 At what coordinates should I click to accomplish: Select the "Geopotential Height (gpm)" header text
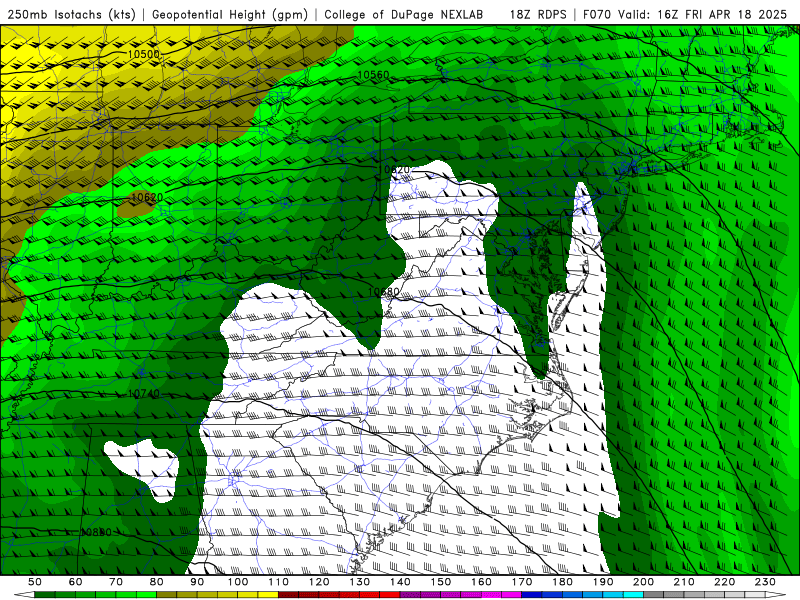230,14
